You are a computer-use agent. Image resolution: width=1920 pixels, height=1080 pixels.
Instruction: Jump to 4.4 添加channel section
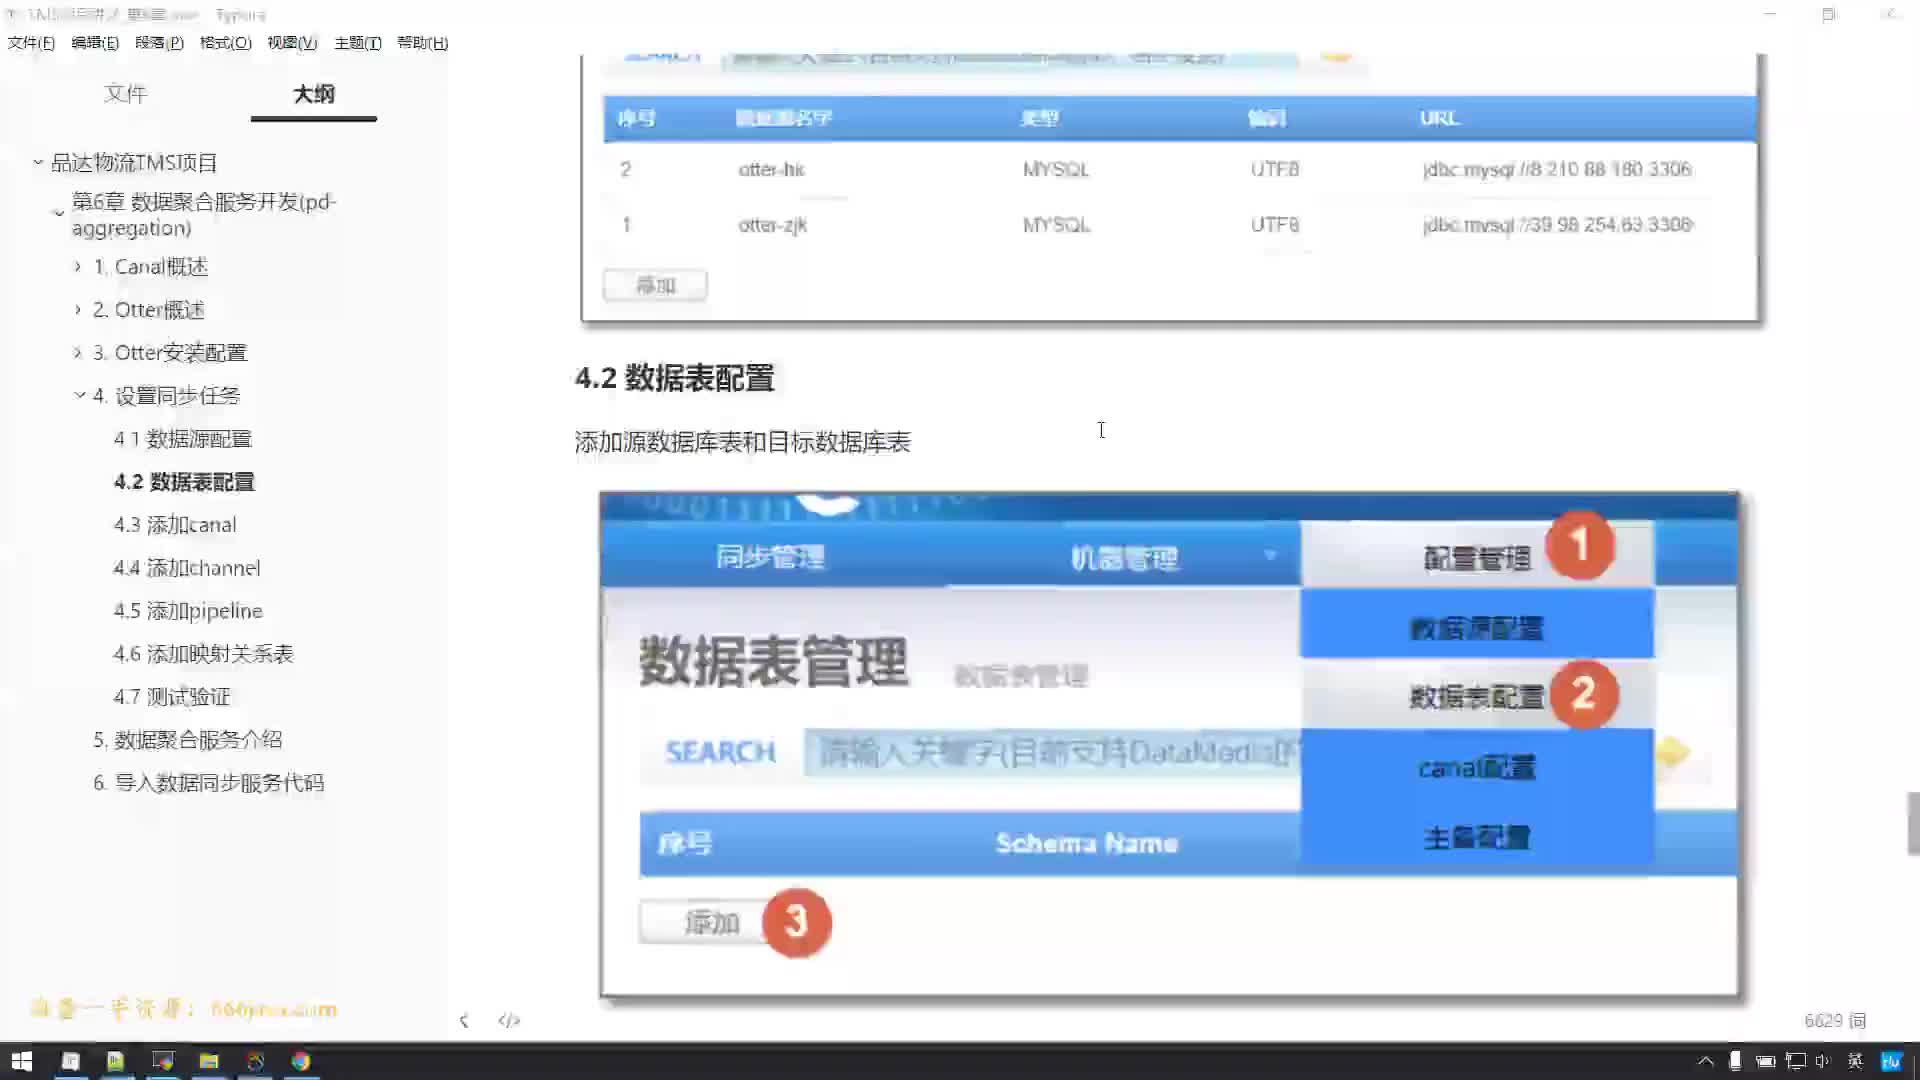[187, 568]
